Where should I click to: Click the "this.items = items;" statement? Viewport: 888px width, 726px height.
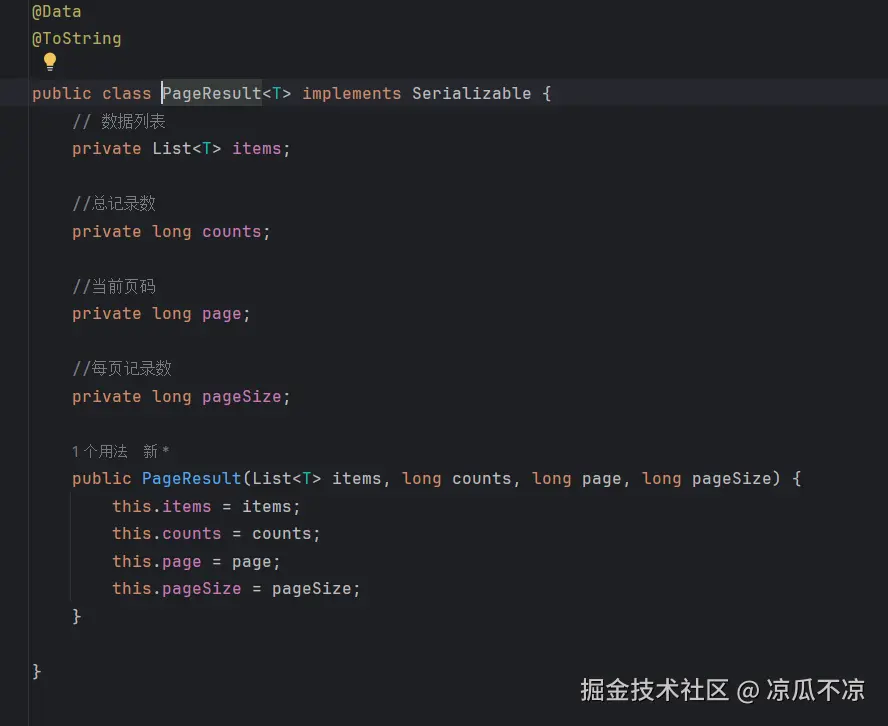[206, 507]
